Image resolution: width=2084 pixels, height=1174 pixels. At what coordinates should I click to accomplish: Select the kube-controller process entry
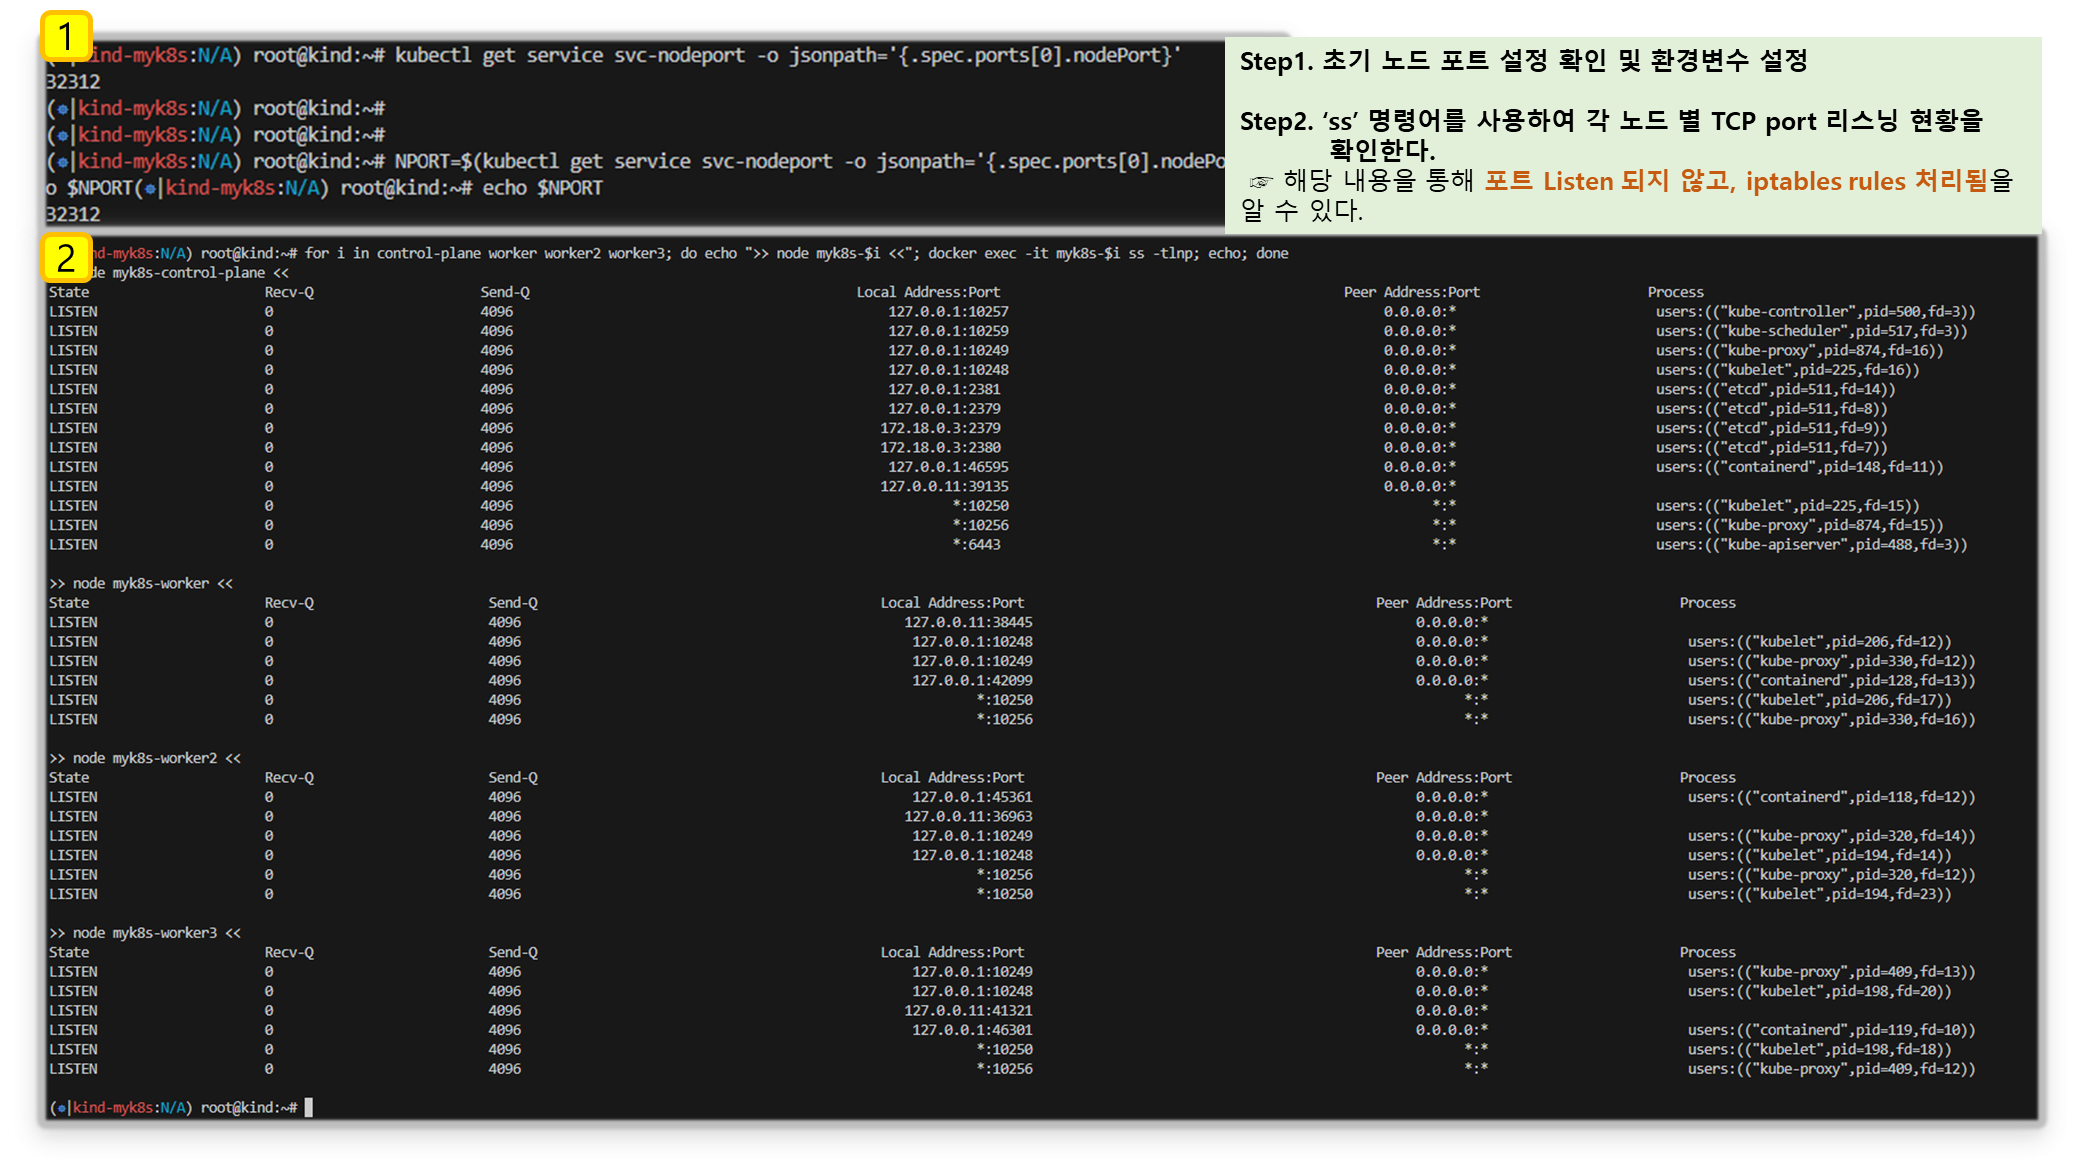click(x=1814, y=312)
